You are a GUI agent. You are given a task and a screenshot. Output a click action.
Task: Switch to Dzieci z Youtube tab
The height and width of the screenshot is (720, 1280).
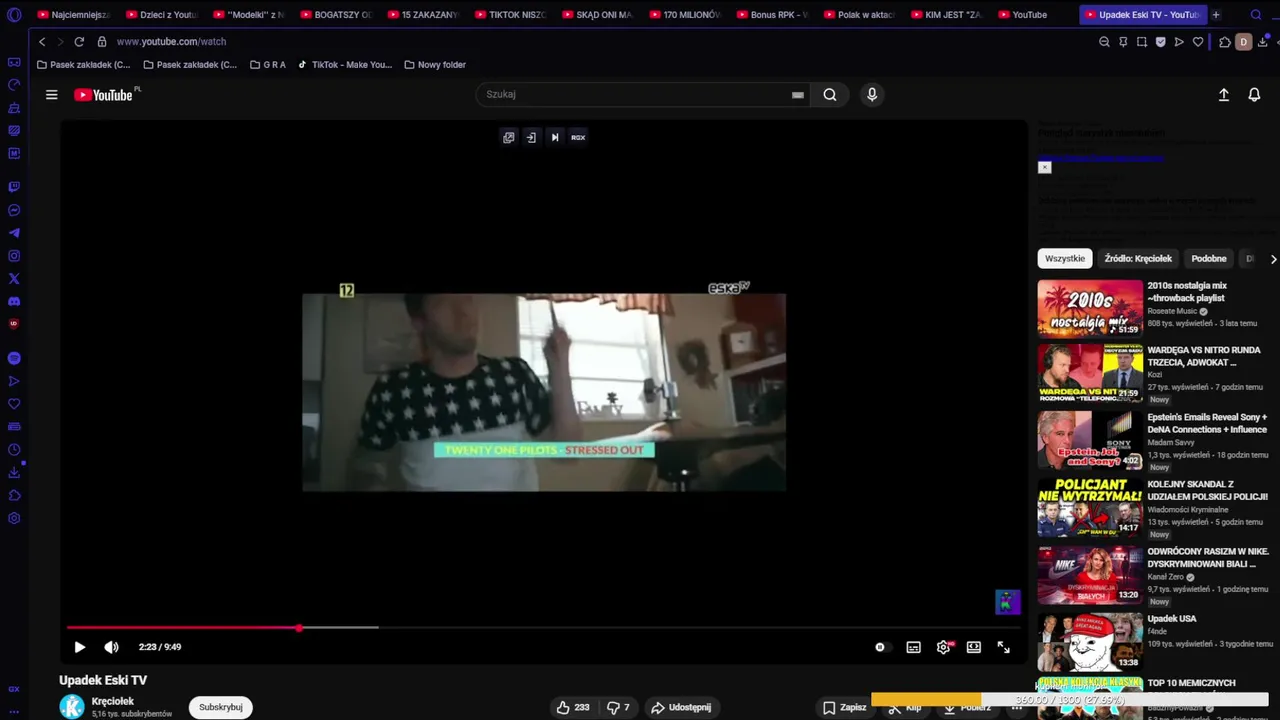[x=161, y=15]
